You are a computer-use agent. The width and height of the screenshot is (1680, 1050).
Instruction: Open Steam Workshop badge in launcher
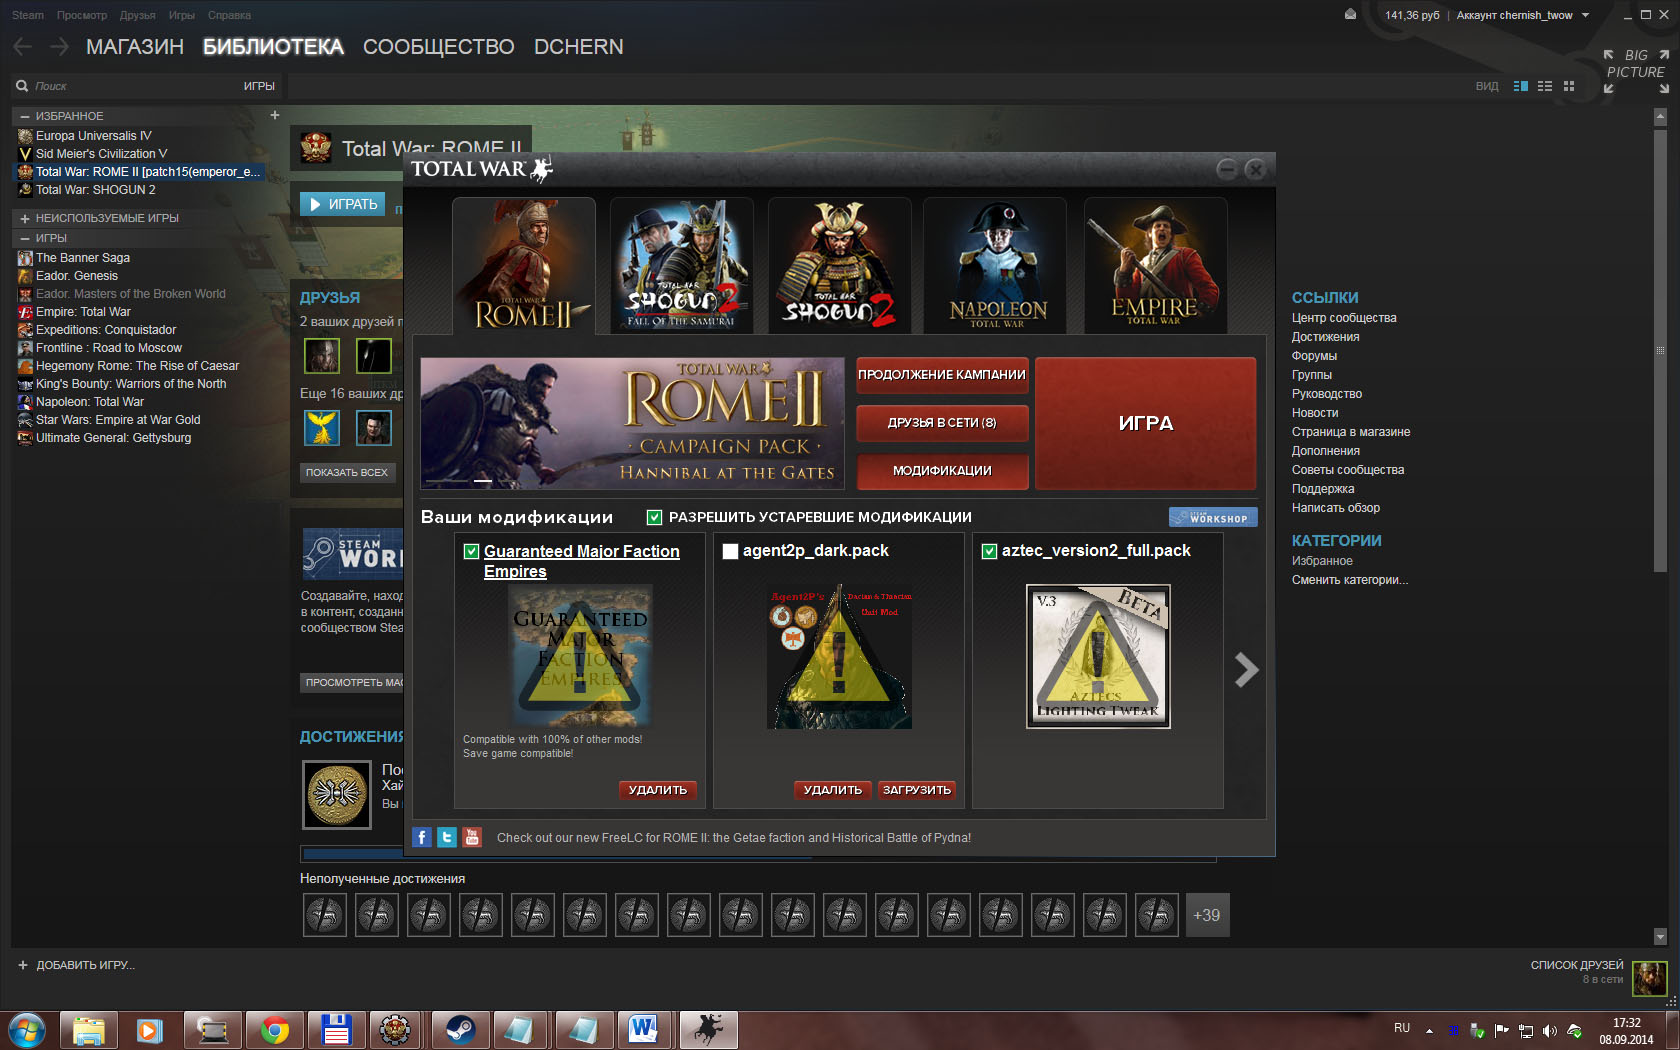[1212, 517]
